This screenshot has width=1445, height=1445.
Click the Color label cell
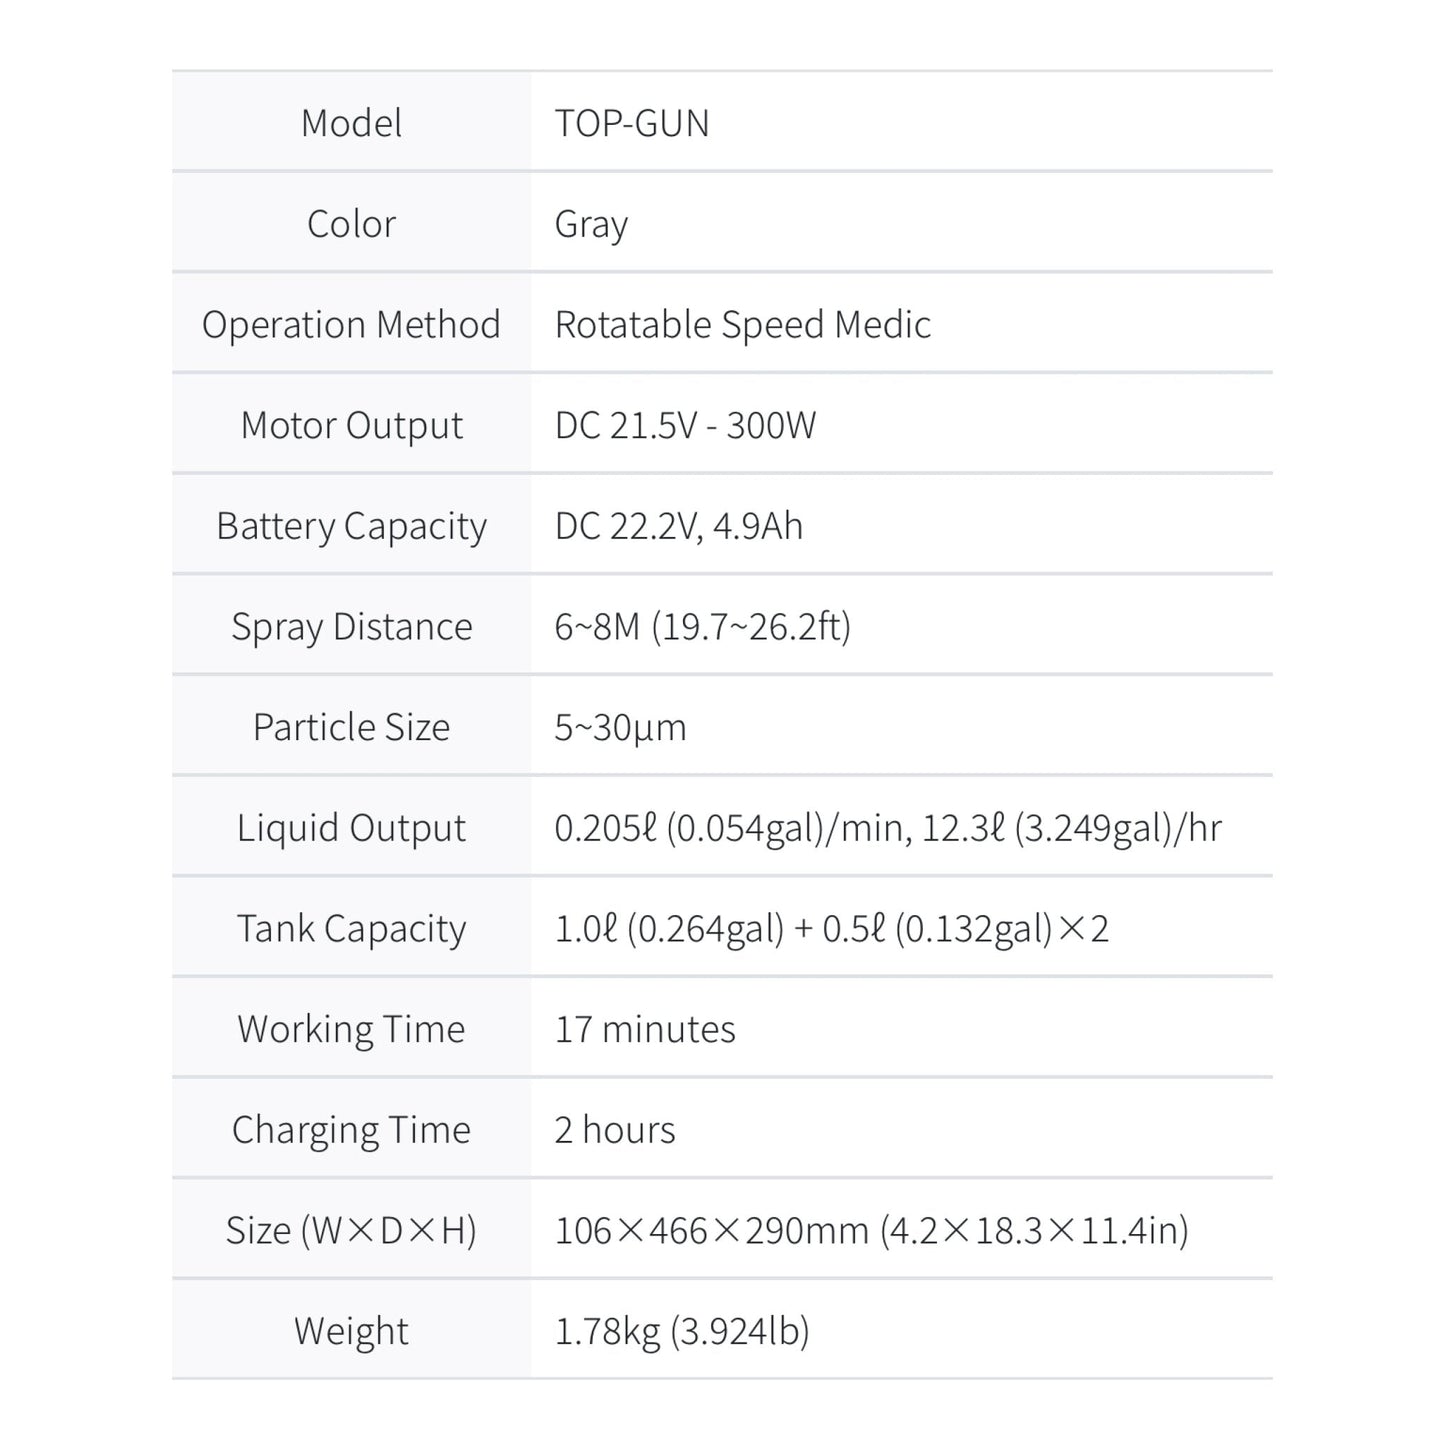tap(351, 224)
